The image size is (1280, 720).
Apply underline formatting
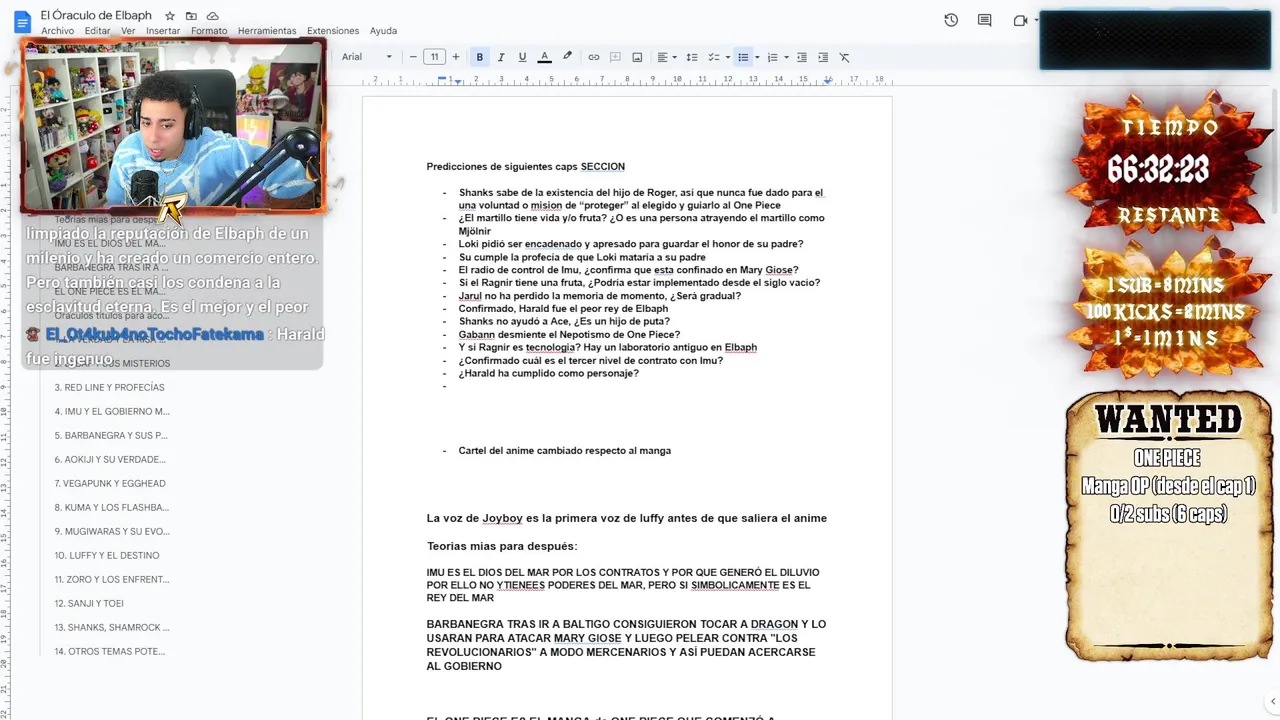click(522, 57)
